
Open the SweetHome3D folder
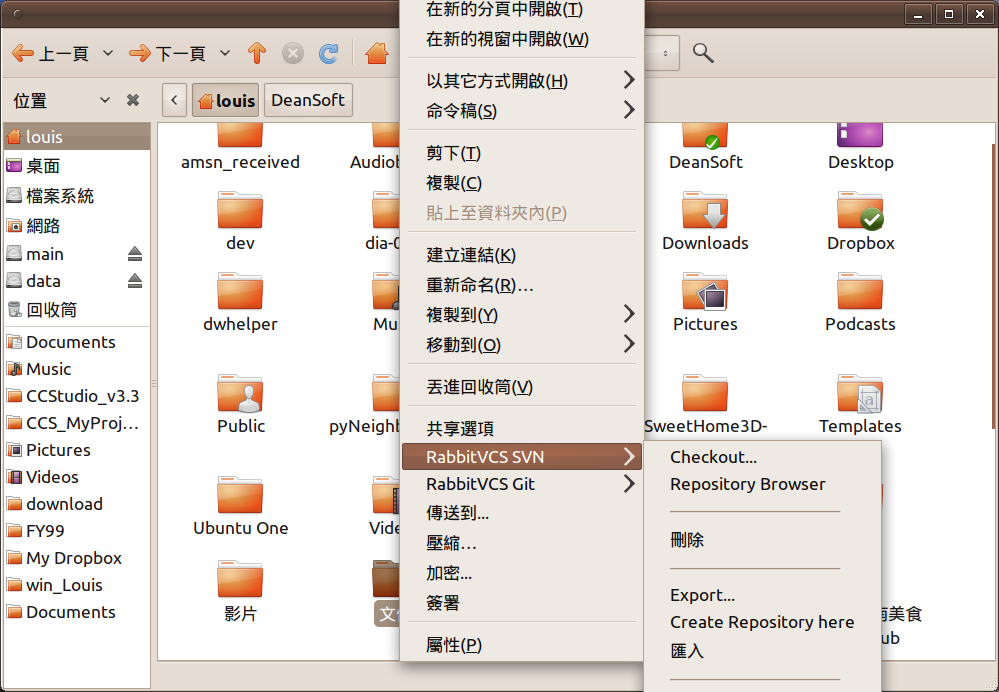[705, 404]
